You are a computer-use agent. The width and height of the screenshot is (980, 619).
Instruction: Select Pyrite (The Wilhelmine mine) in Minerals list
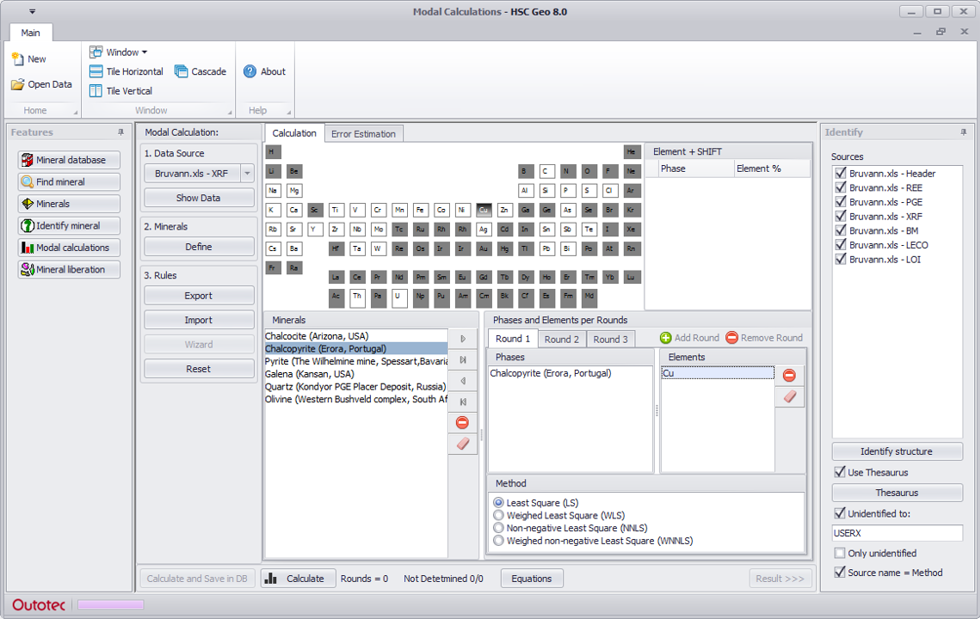[x=356, y=361]
